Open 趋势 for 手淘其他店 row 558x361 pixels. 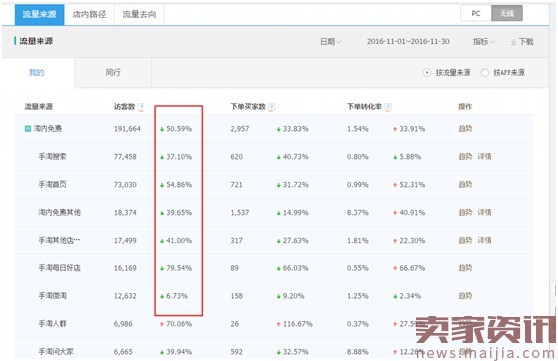pyautogui.click(x=465, y=240)
